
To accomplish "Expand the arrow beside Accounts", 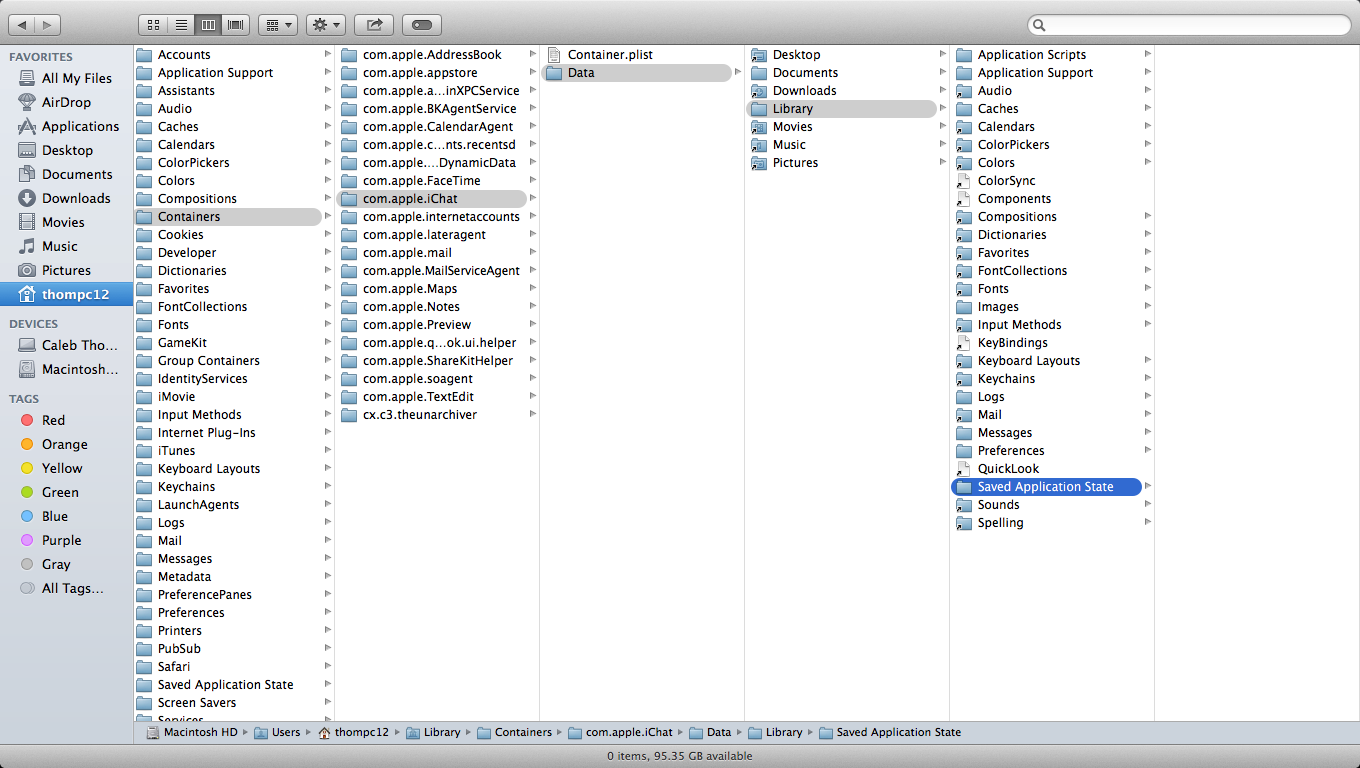I will (x=327, y=55).
